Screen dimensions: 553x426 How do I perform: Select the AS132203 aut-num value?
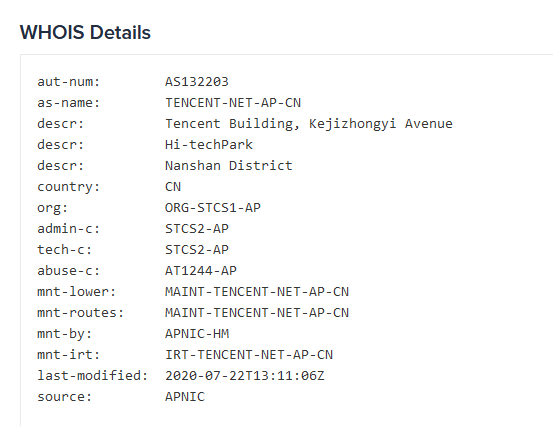197,82
